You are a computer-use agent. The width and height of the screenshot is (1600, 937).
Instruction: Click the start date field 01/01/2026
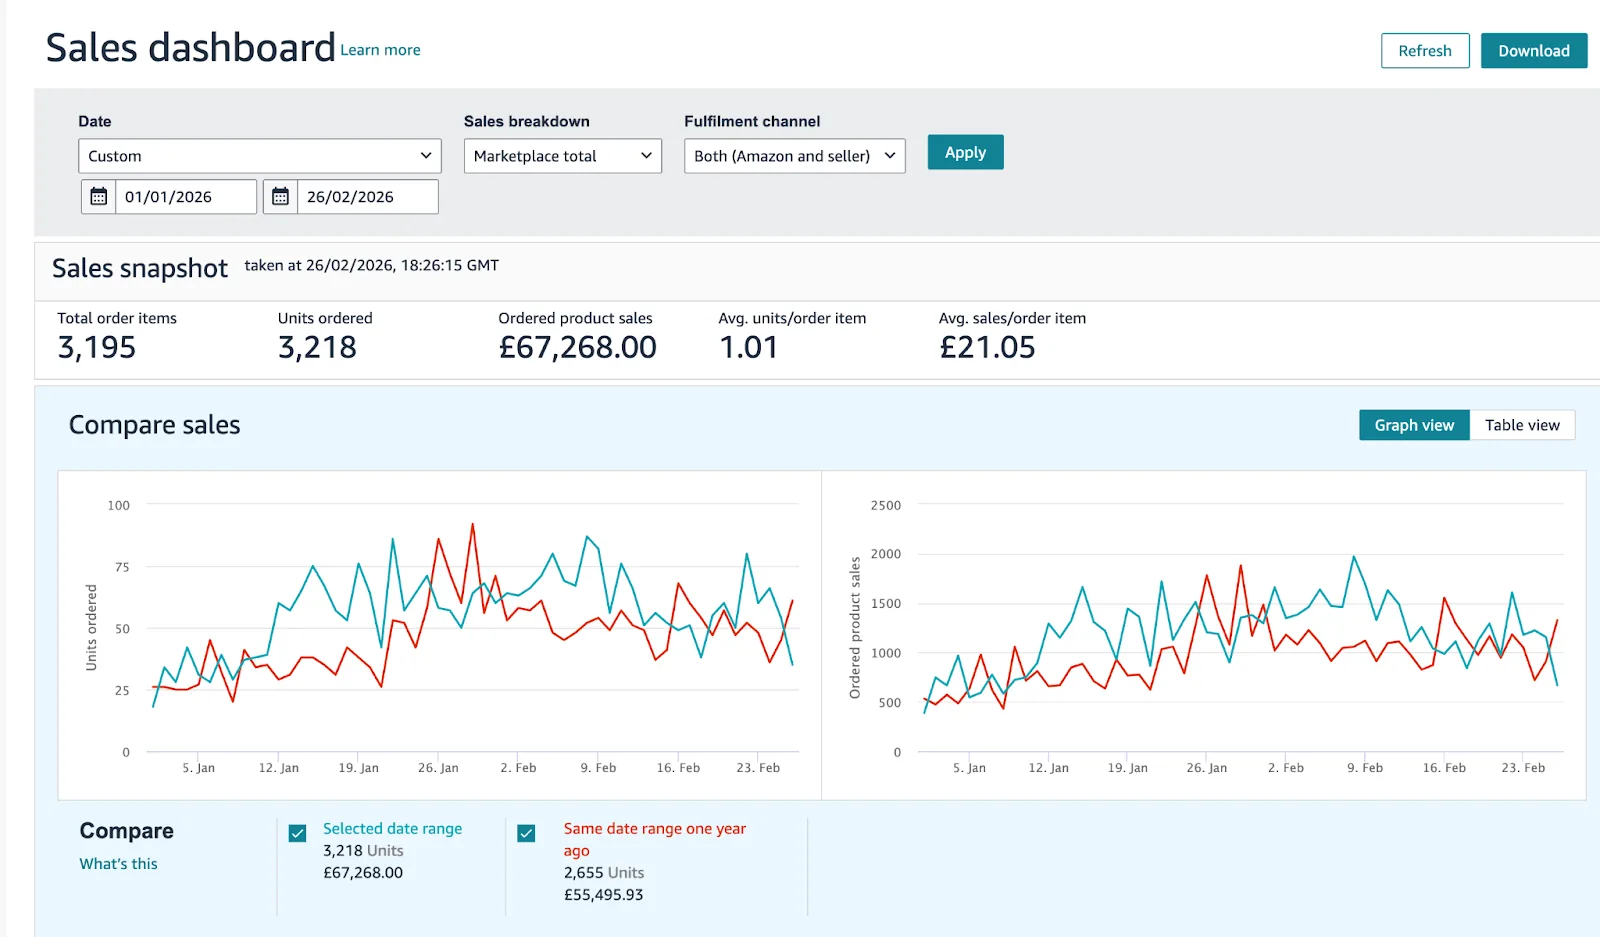pos(185,197)
